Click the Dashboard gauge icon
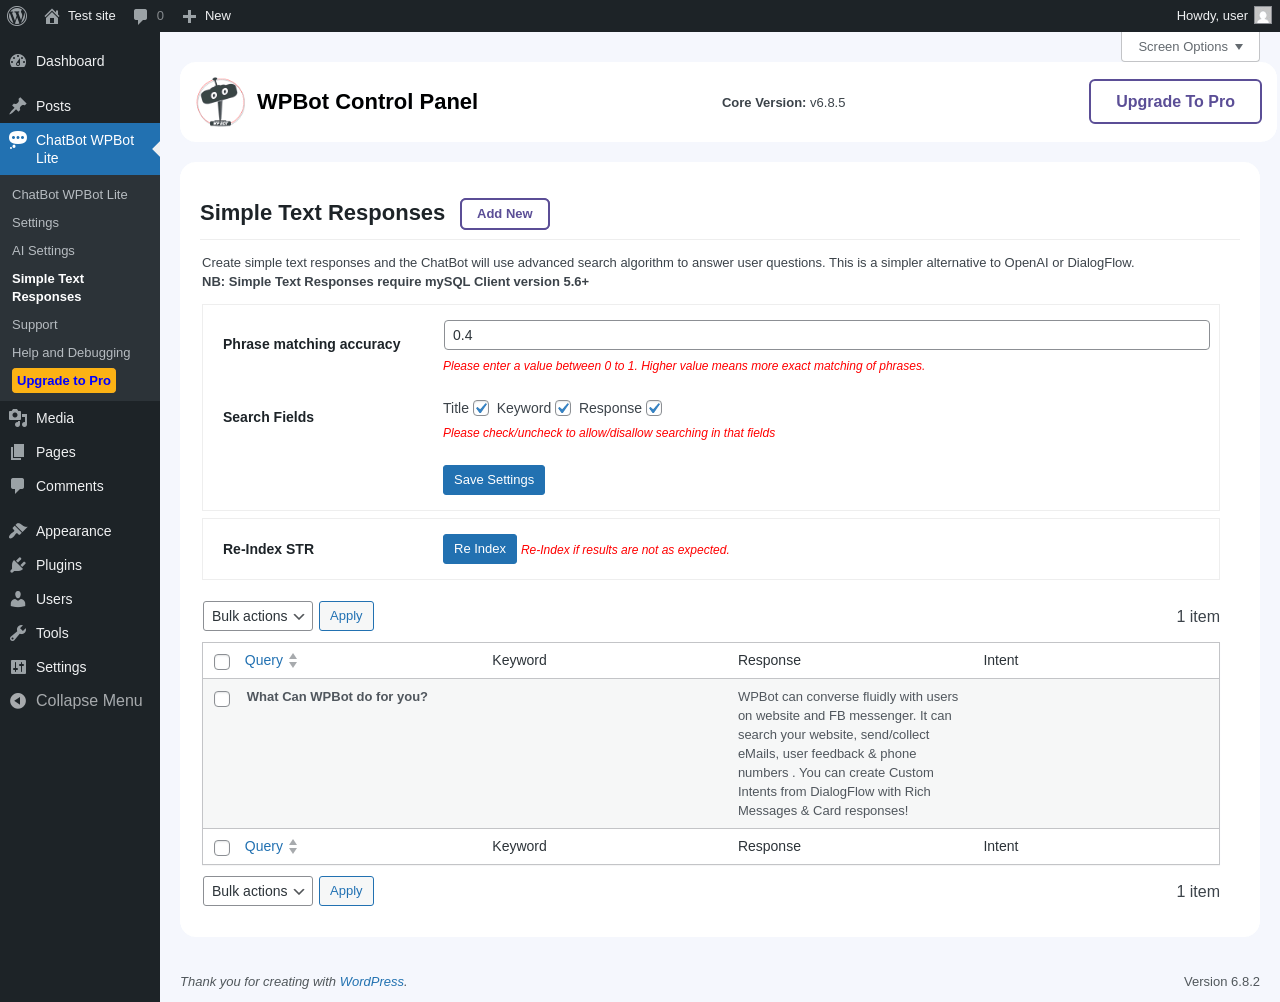The height and width of the screenshot is (1002, 1280). [18, 61]
